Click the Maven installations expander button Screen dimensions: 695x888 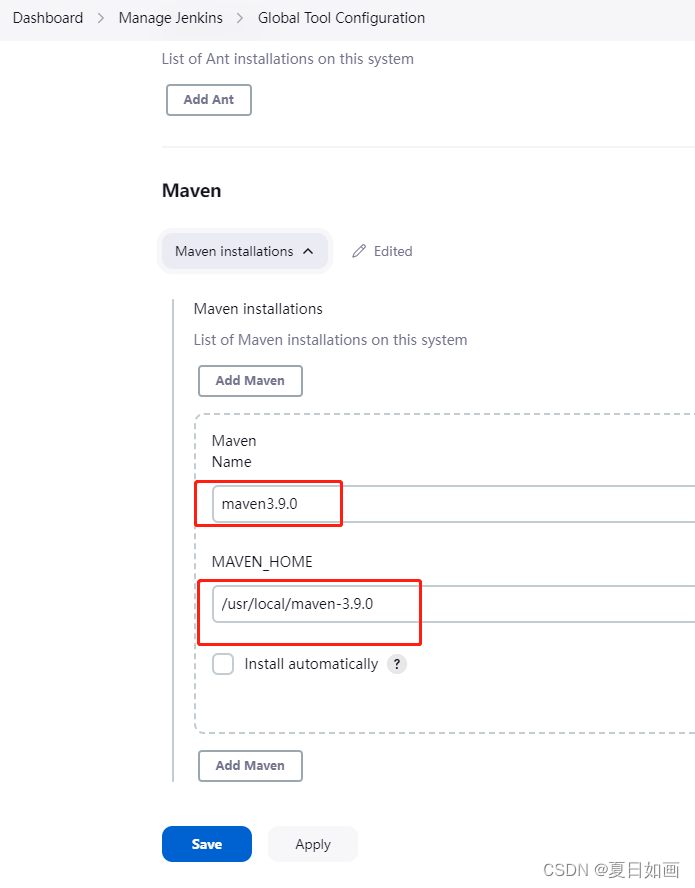tap(245, 251)
